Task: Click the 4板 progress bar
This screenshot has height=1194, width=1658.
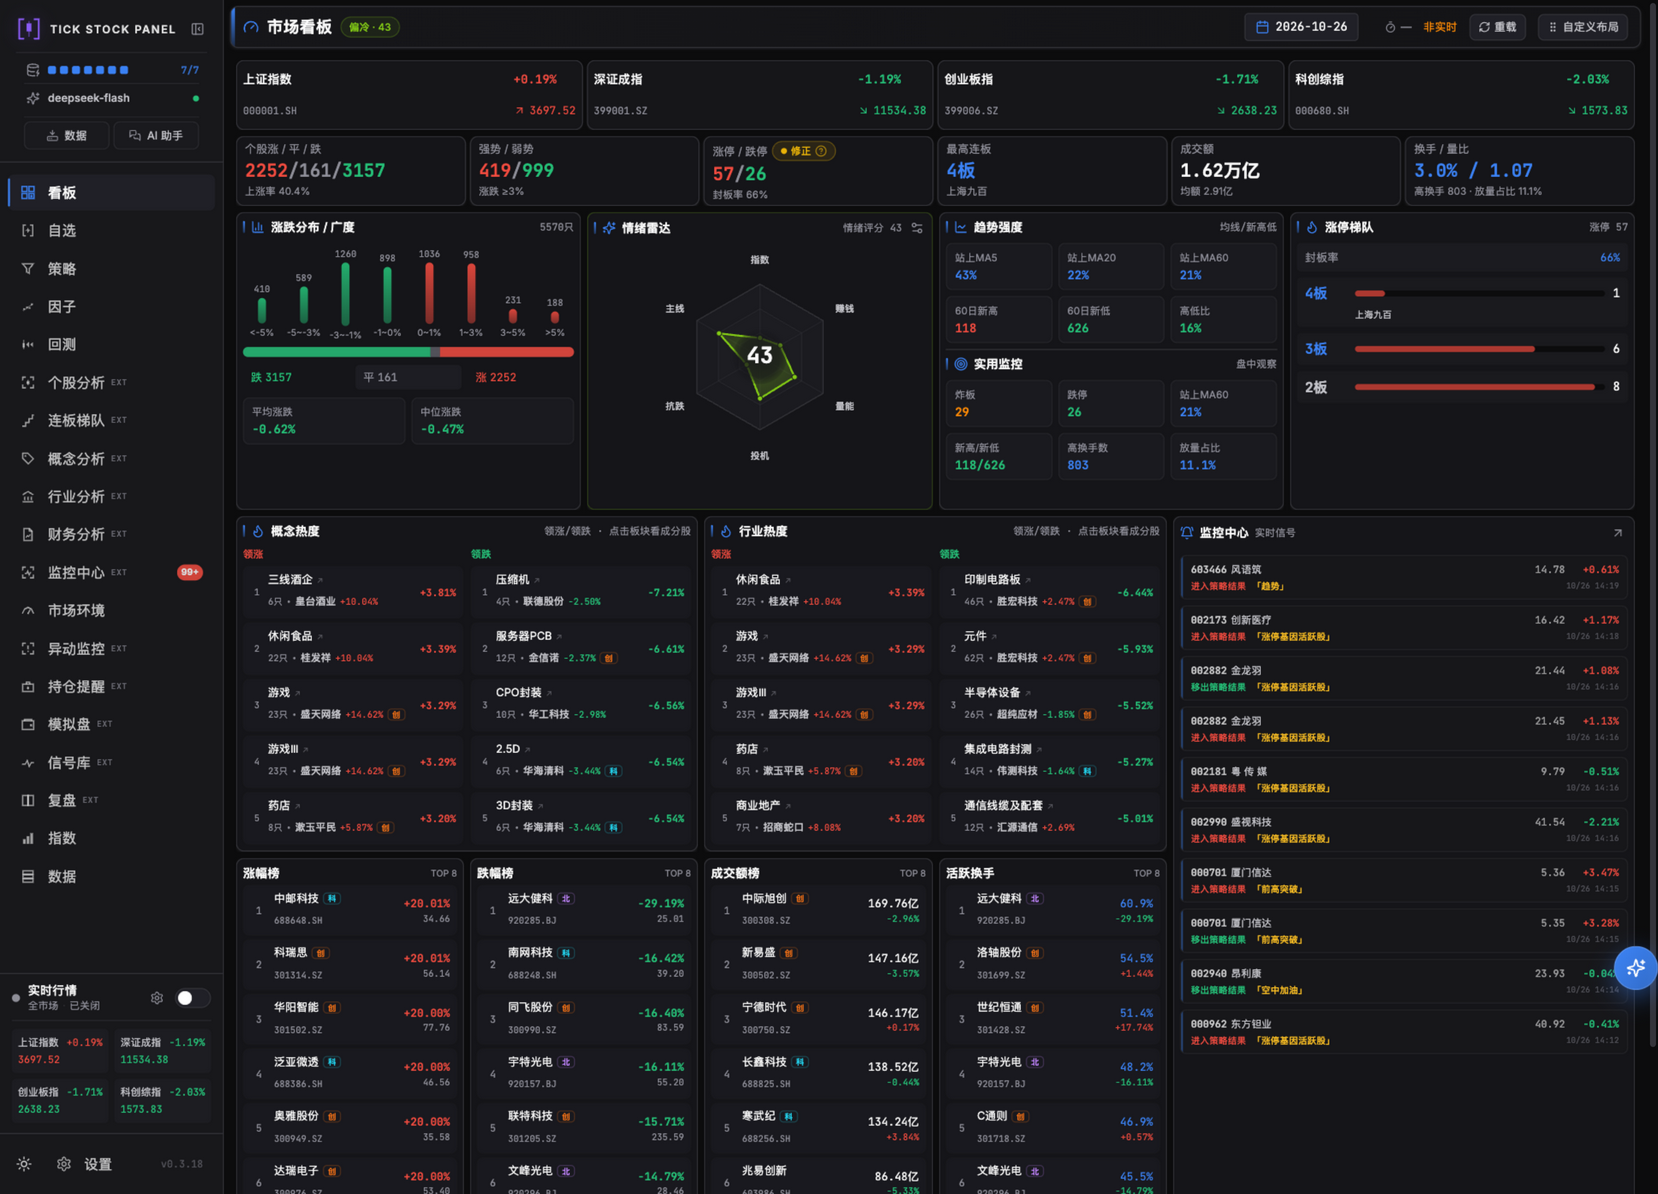Action: tap(1479, 293)
